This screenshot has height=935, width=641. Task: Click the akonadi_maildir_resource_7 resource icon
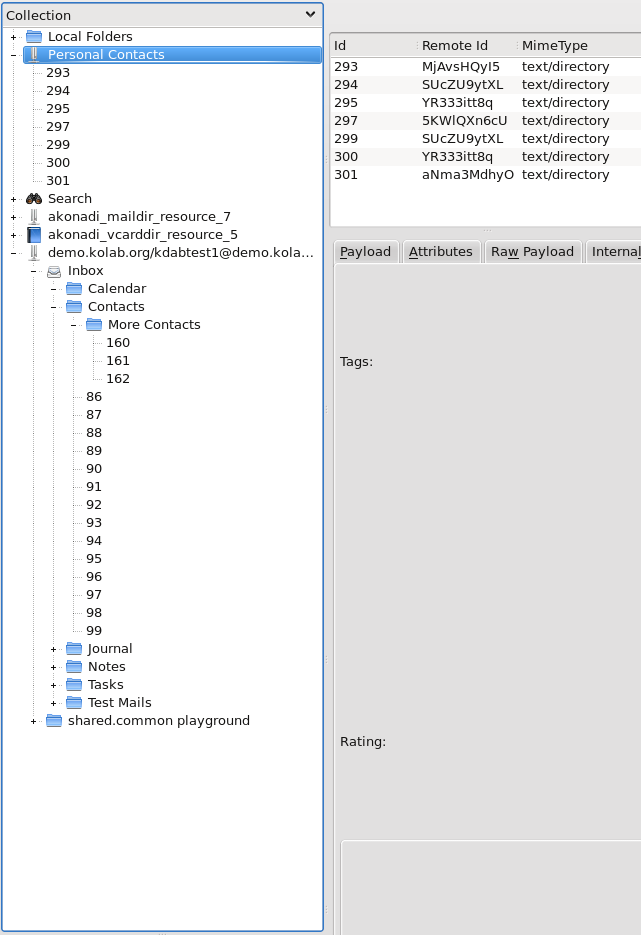click(34, 217)
